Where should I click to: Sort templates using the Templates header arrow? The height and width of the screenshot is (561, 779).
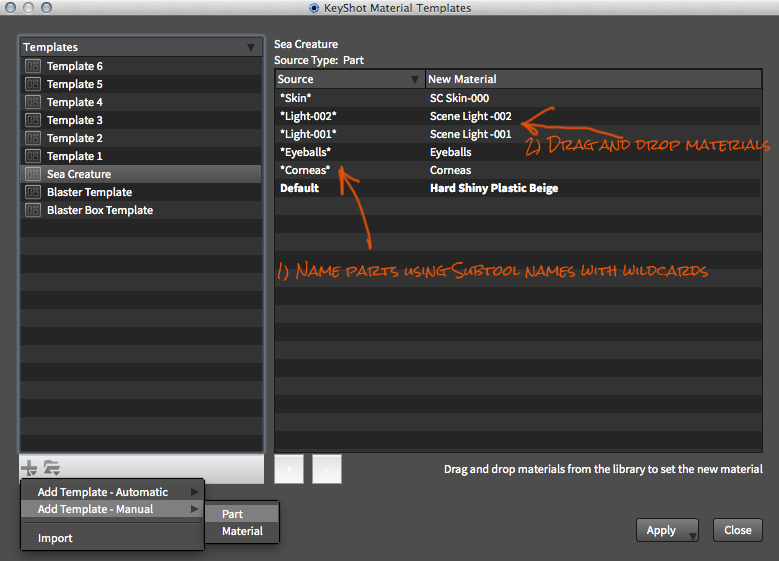pyautogui.click(x=251, y=47)
